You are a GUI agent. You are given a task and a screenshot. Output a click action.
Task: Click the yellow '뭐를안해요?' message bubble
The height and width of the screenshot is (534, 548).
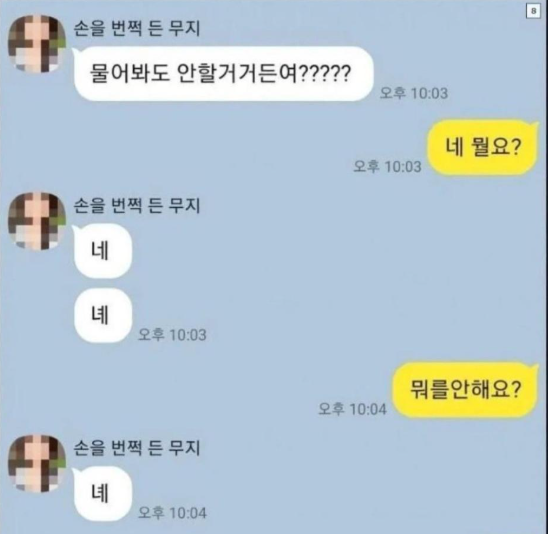click(465, 390)
